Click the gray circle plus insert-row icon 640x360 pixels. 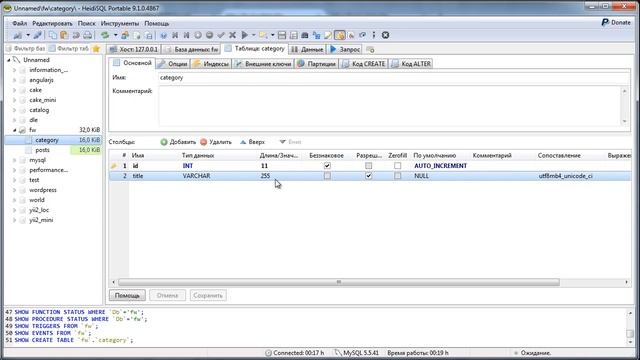[x=198, y=36]
